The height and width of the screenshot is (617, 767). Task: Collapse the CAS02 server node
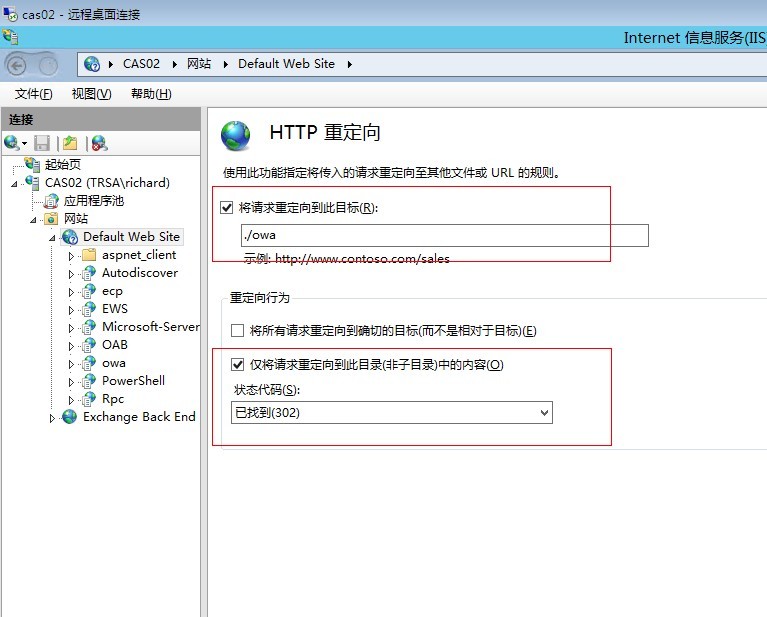[14, 184]
